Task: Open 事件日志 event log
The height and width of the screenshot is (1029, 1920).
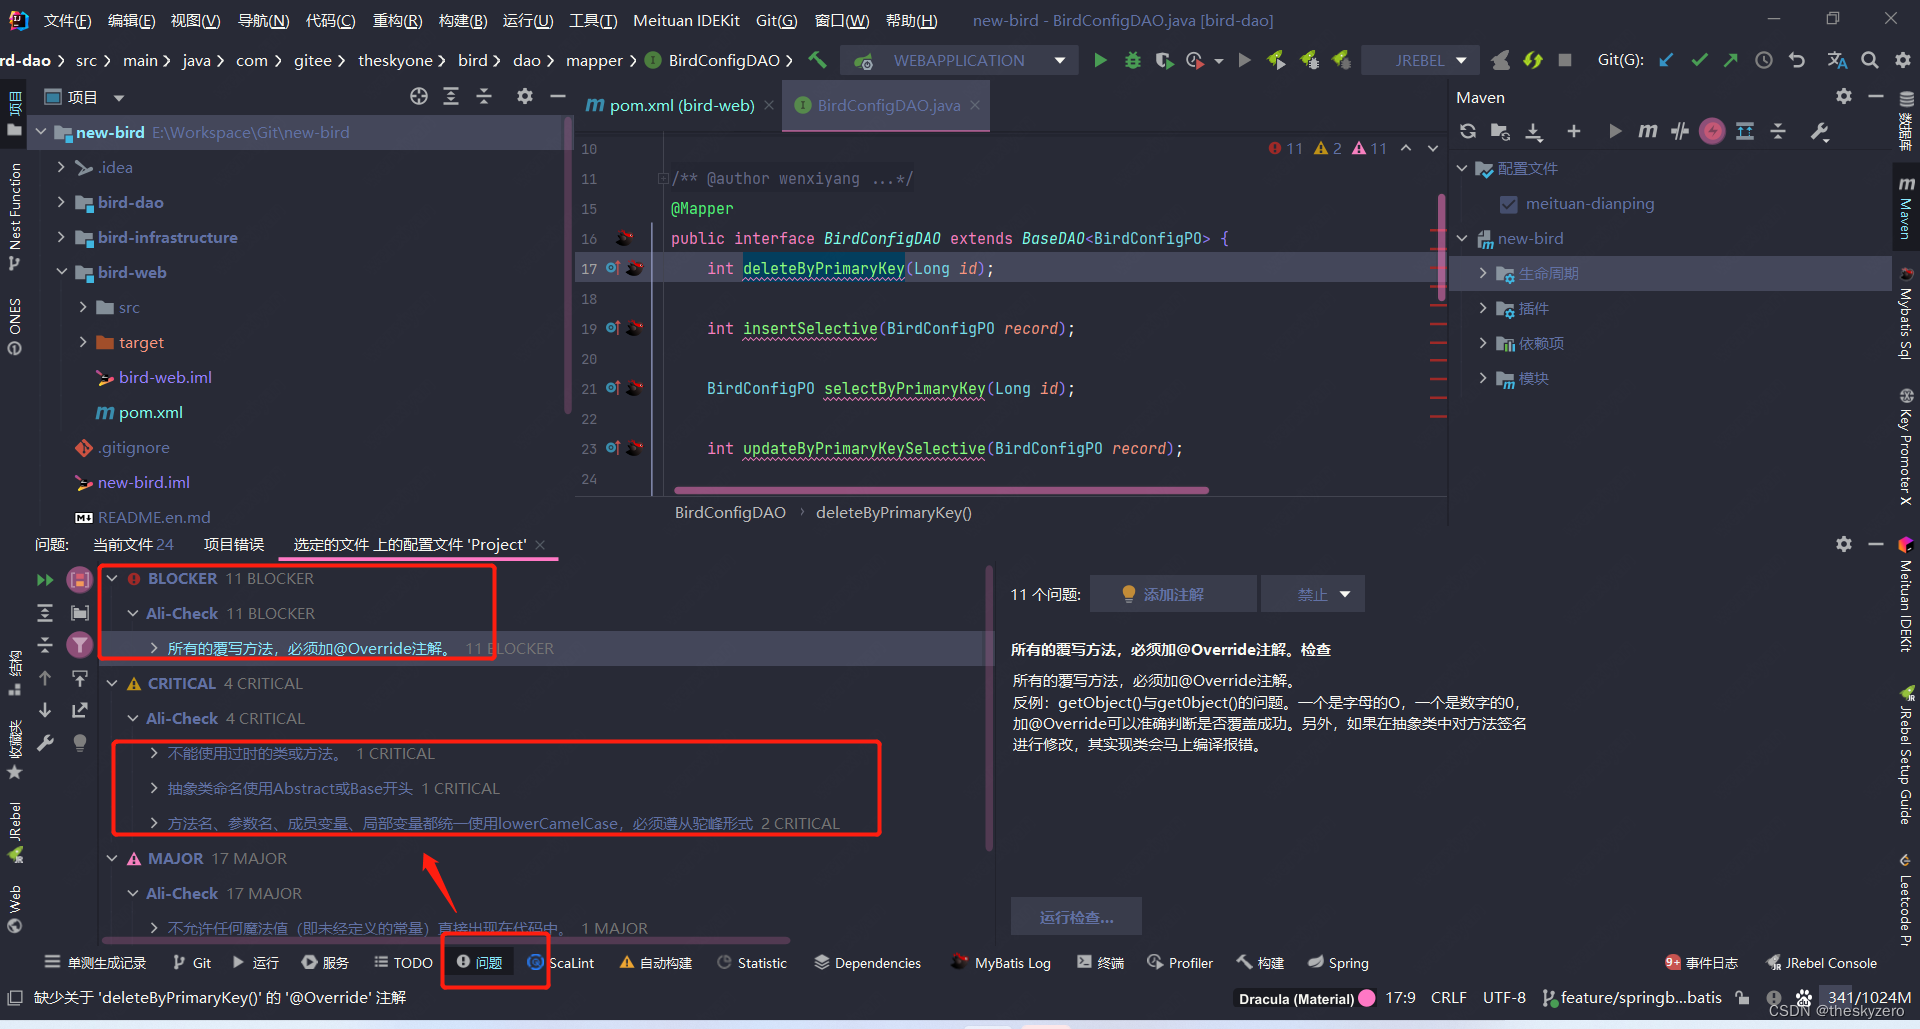Action: point(1701,963)
